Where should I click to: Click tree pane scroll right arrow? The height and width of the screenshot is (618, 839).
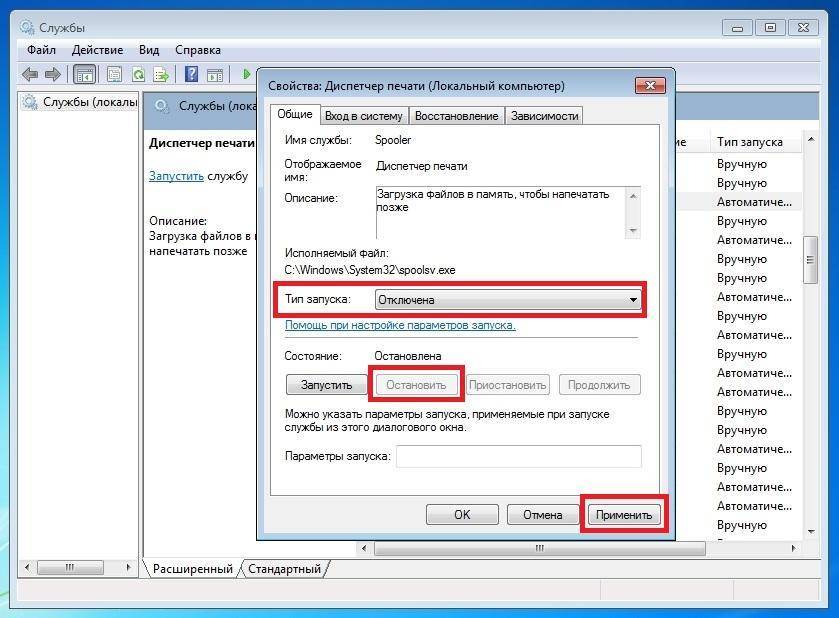[128, 567]
